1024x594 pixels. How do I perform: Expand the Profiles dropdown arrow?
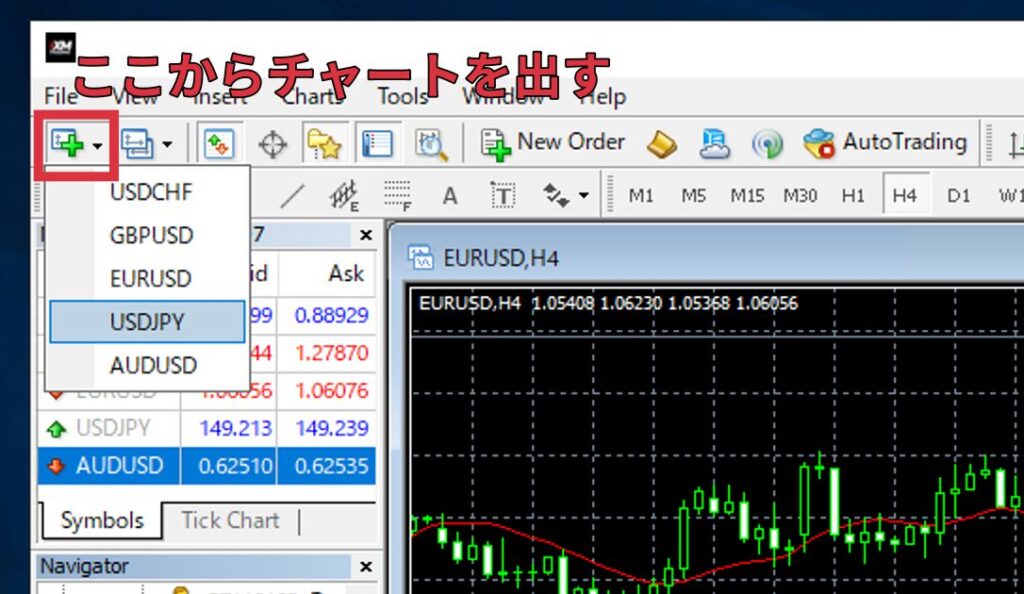(167, 144)
